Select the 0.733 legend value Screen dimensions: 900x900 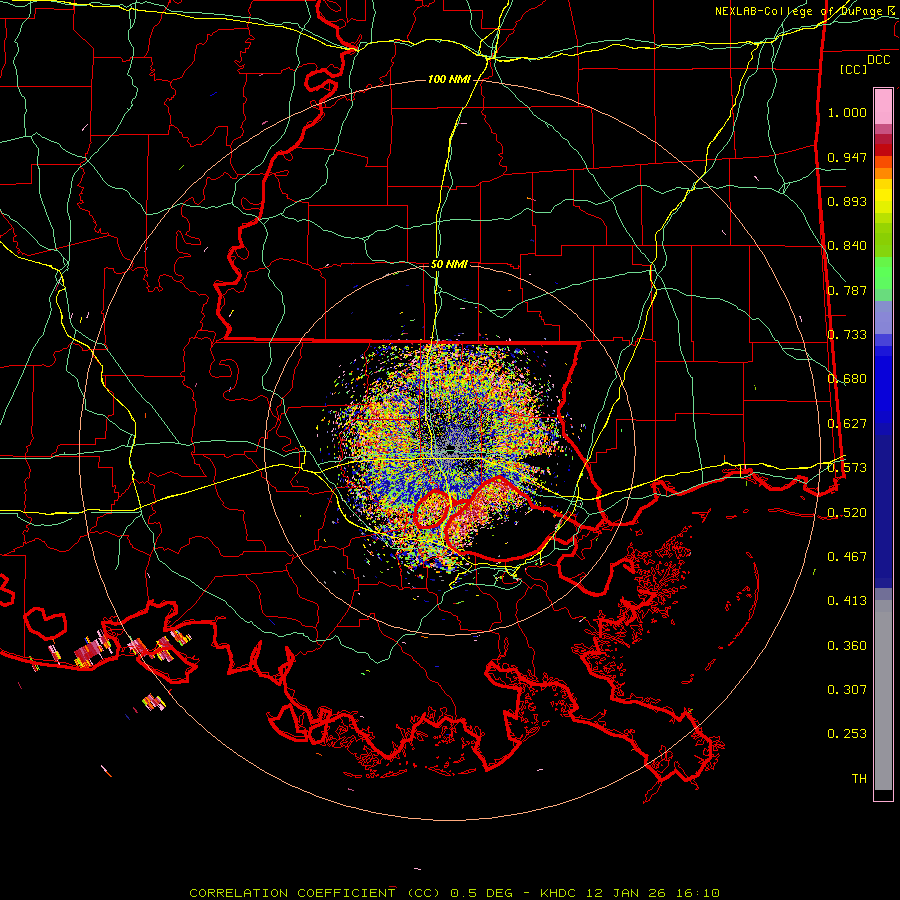tap(847, 335)
